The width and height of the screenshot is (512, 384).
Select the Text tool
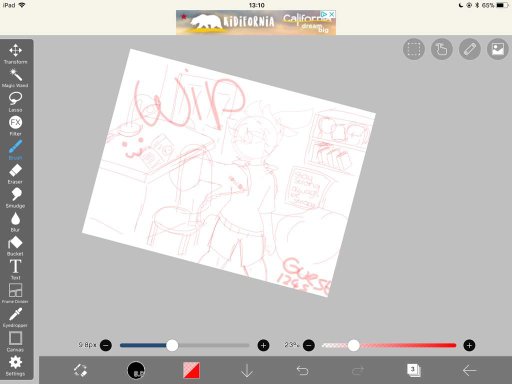tap(15, 269)
